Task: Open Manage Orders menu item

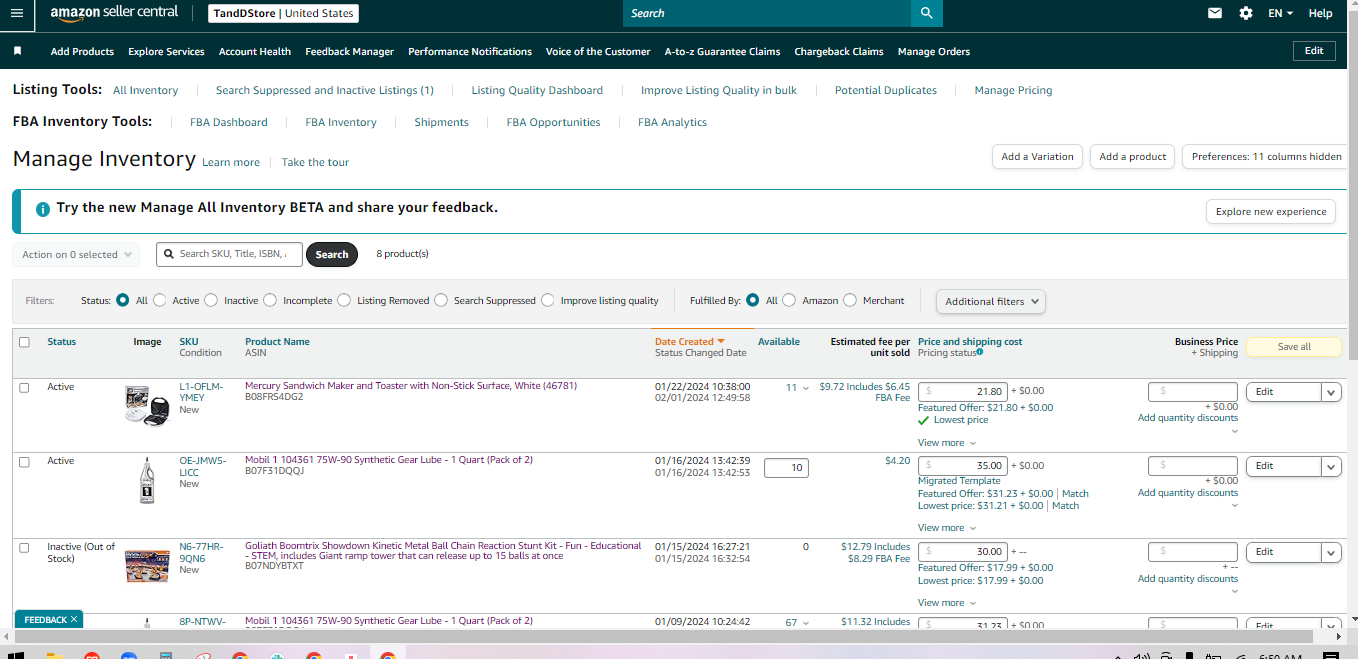Action: tap(934, 51)
